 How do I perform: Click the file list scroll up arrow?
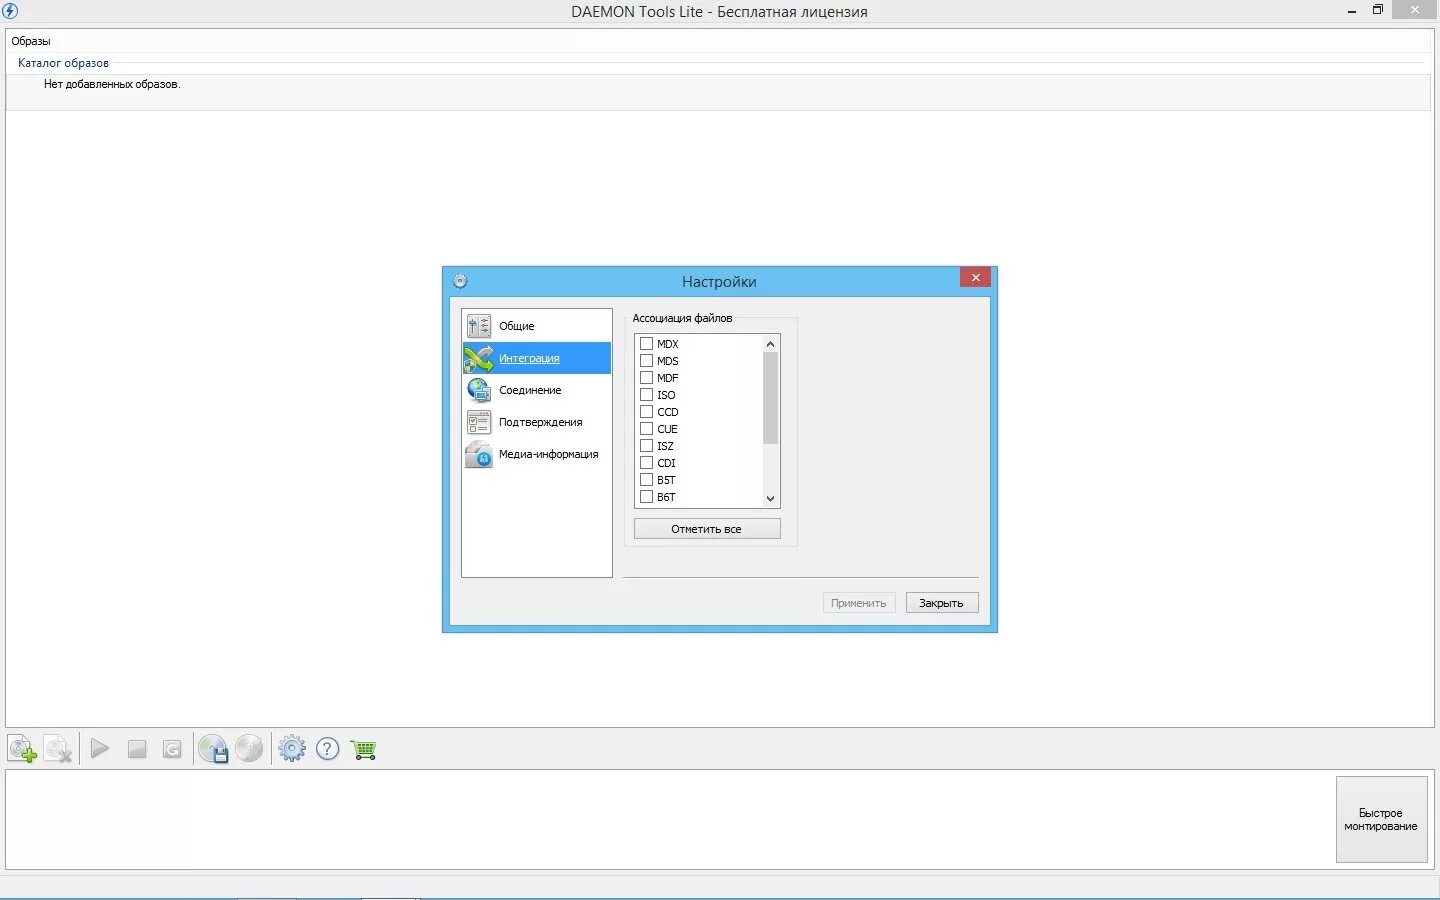coord(770,344)
